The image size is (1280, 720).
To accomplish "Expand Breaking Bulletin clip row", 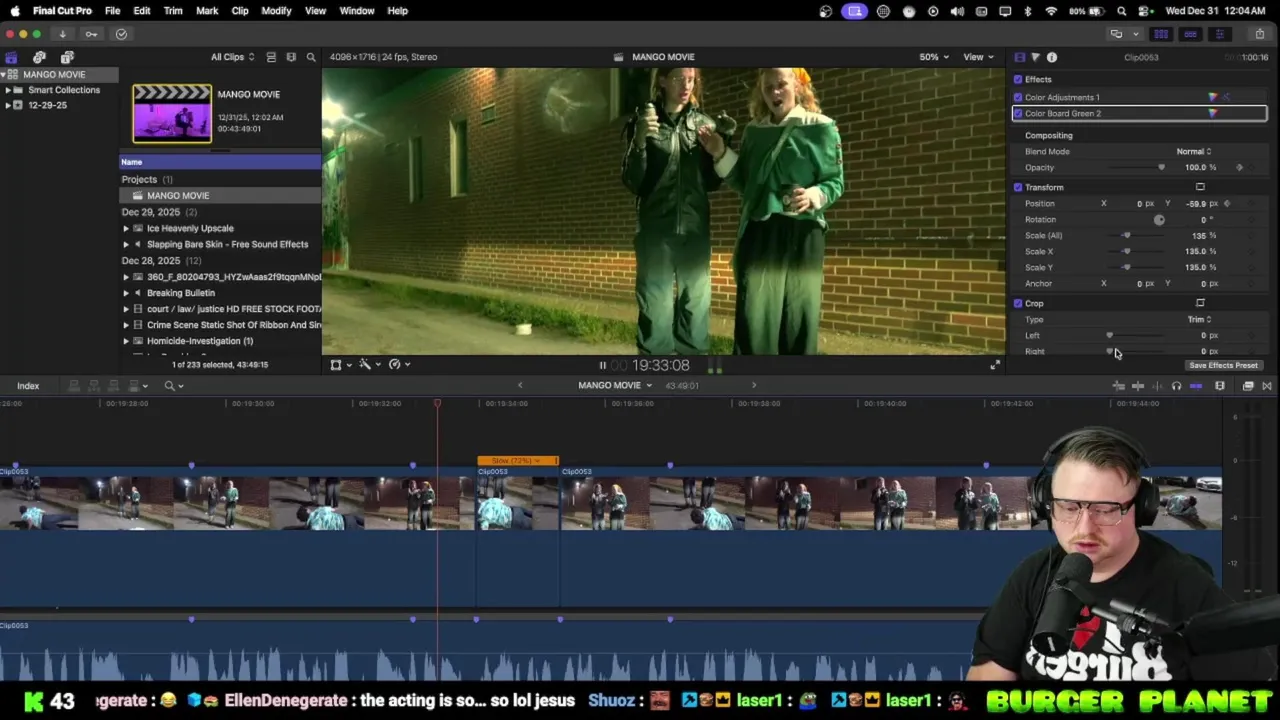I will pyautogui.click(x=126, y=293).
